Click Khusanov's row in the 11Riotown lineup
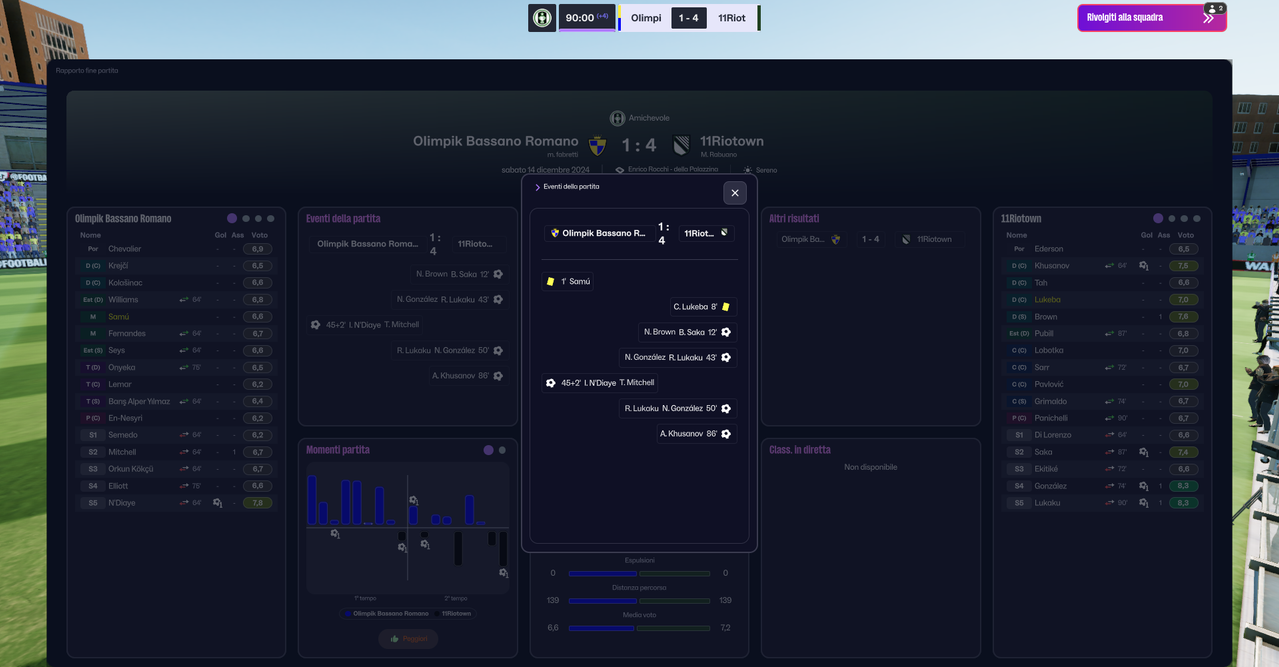Viewport: 1279px width, 667px height. (1103, 266)
